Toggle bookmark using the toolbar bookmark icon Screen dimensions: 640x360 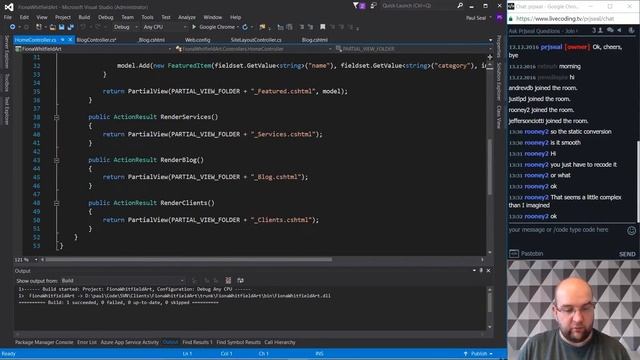(x=322, y=27)
